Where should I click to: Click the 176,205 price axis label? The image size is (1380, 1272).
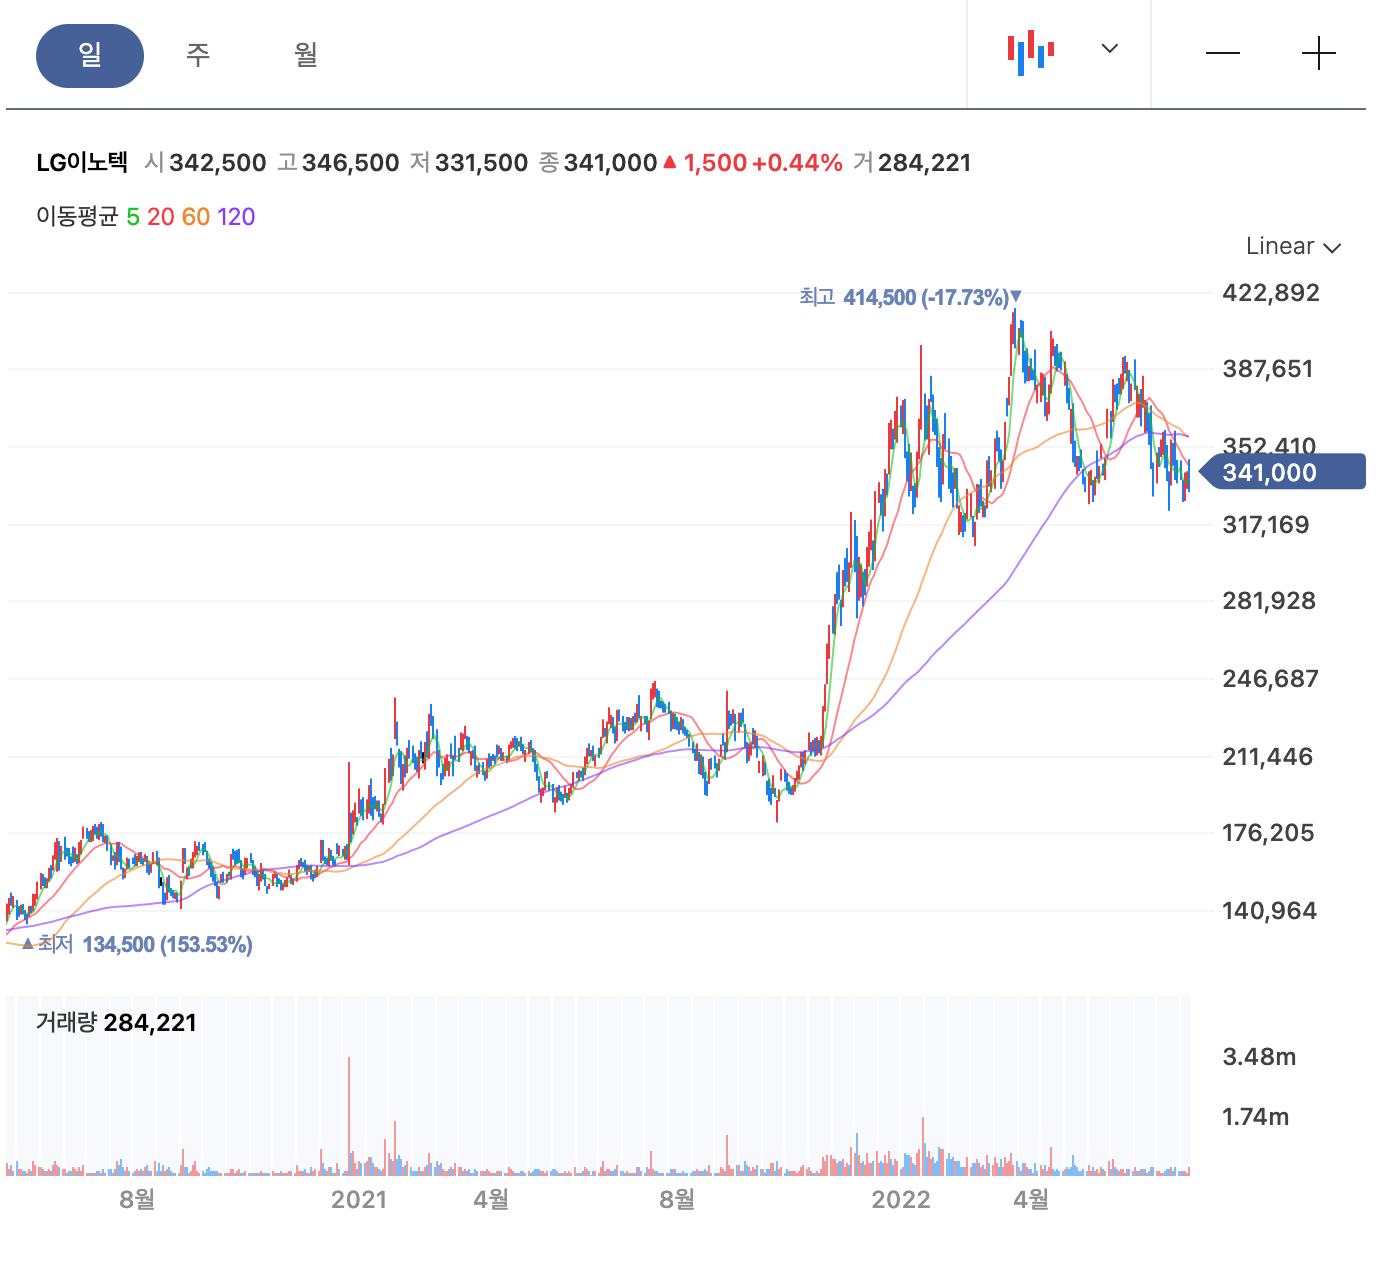point(1268,833)
